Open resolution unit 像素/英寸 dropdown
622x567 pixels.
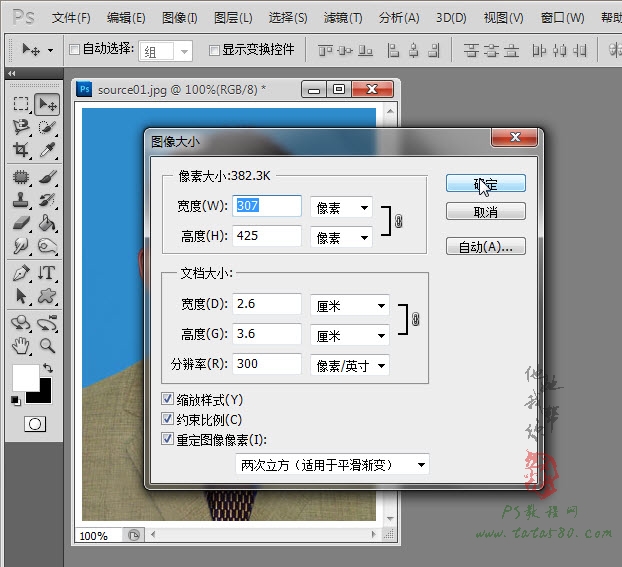[x=350, y=365]
